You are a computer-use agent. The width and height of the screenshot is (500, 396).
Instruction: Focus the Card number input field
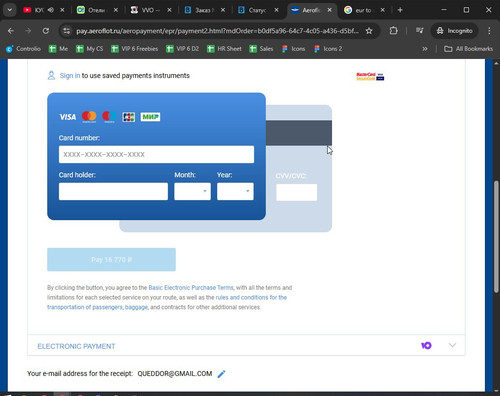[156, 154]
